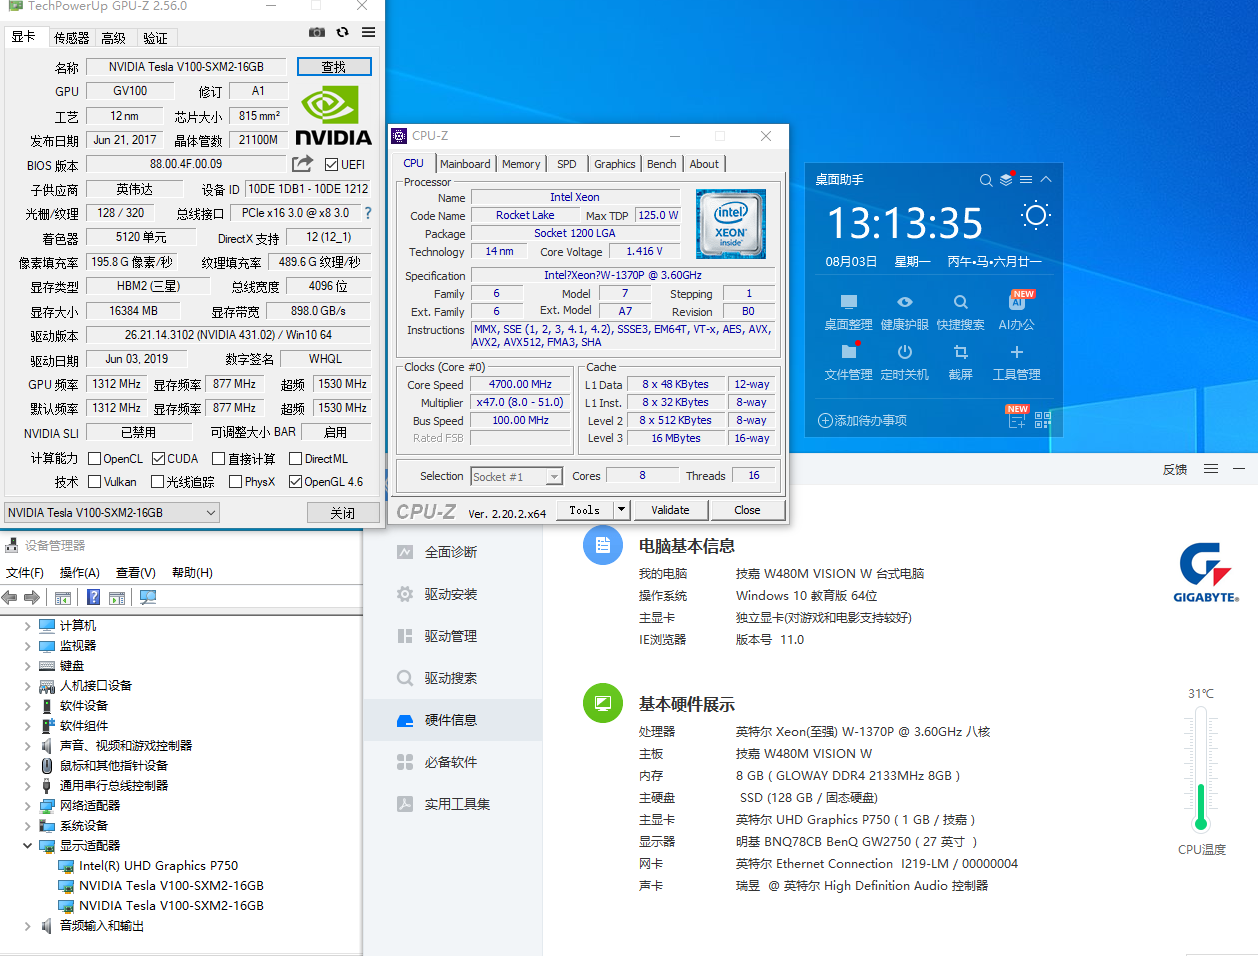The height and width of the screenshot is (956, 1258).
Task: Click Device Manager forward arrow icon
Action: 32,597
